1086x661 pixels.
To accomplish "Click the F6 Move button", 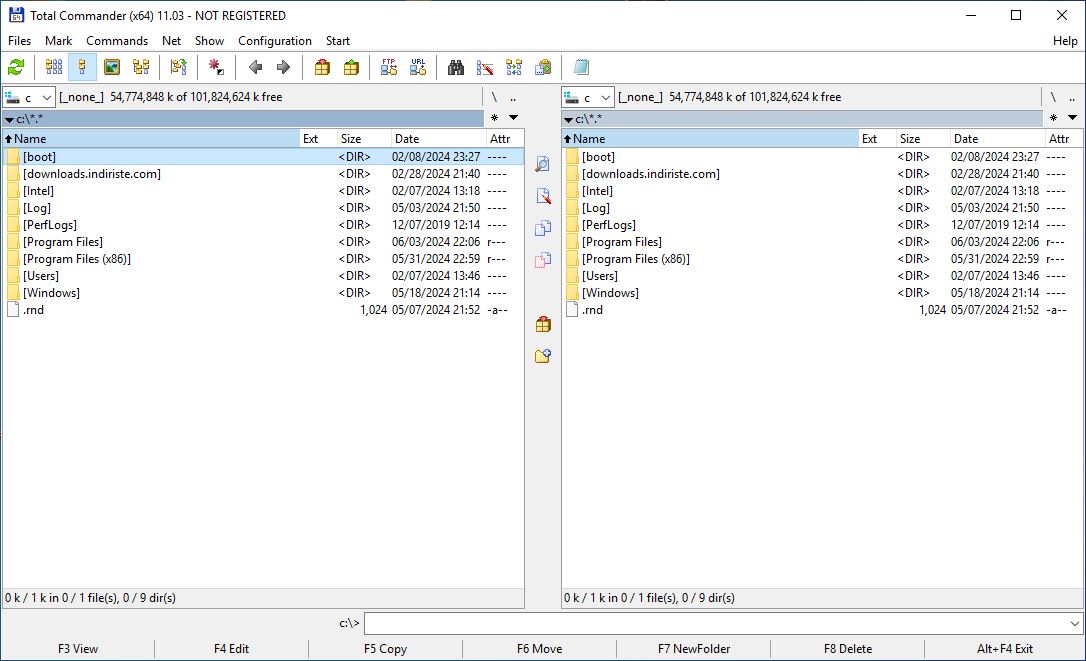I will point(540,649).
